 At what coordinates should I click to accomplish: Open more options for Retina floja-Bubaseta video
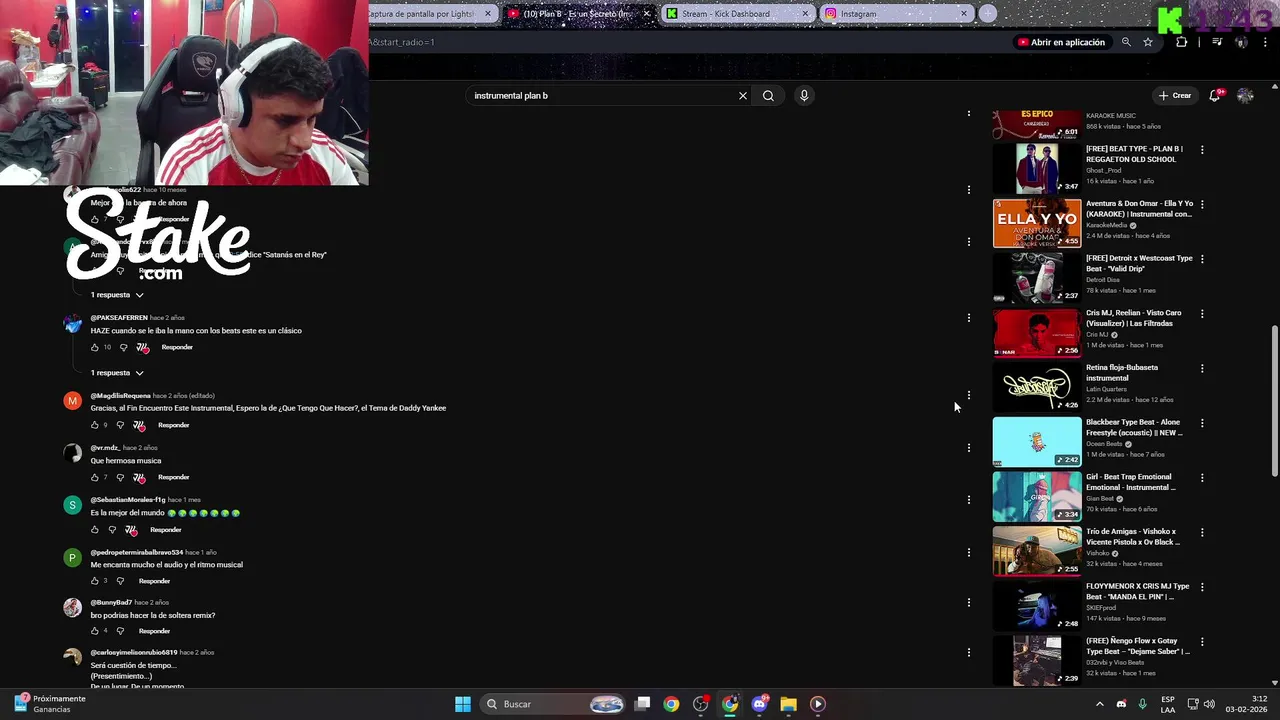click(1202, 368)
